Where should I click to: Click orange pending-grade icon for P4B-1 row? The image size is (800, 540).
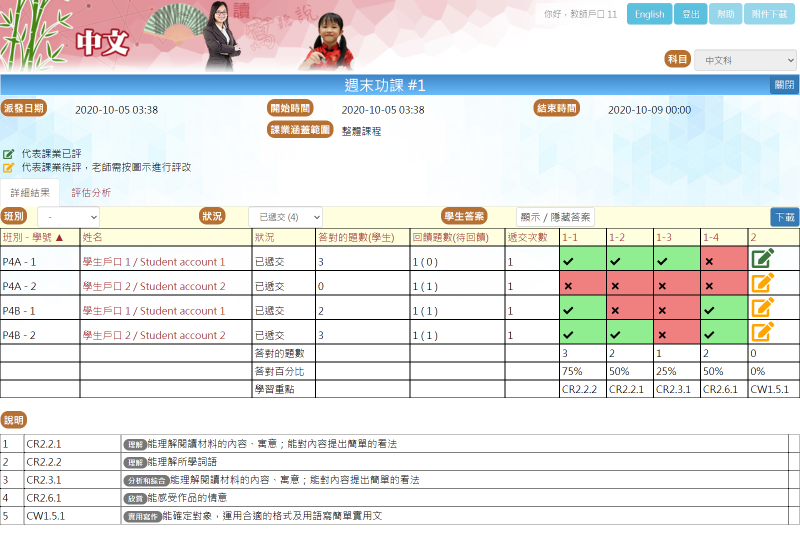pos(763,307)
